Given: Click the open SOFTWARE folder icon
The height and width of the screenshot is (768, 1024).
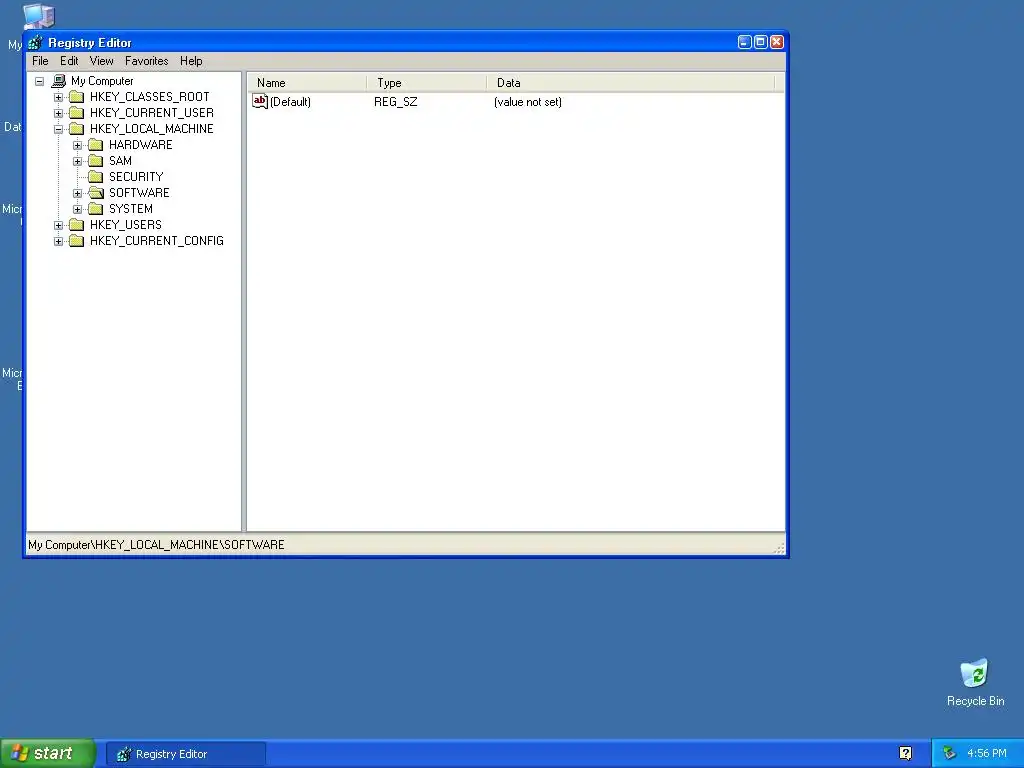Looking at the screenshot, I should [96, 193].
